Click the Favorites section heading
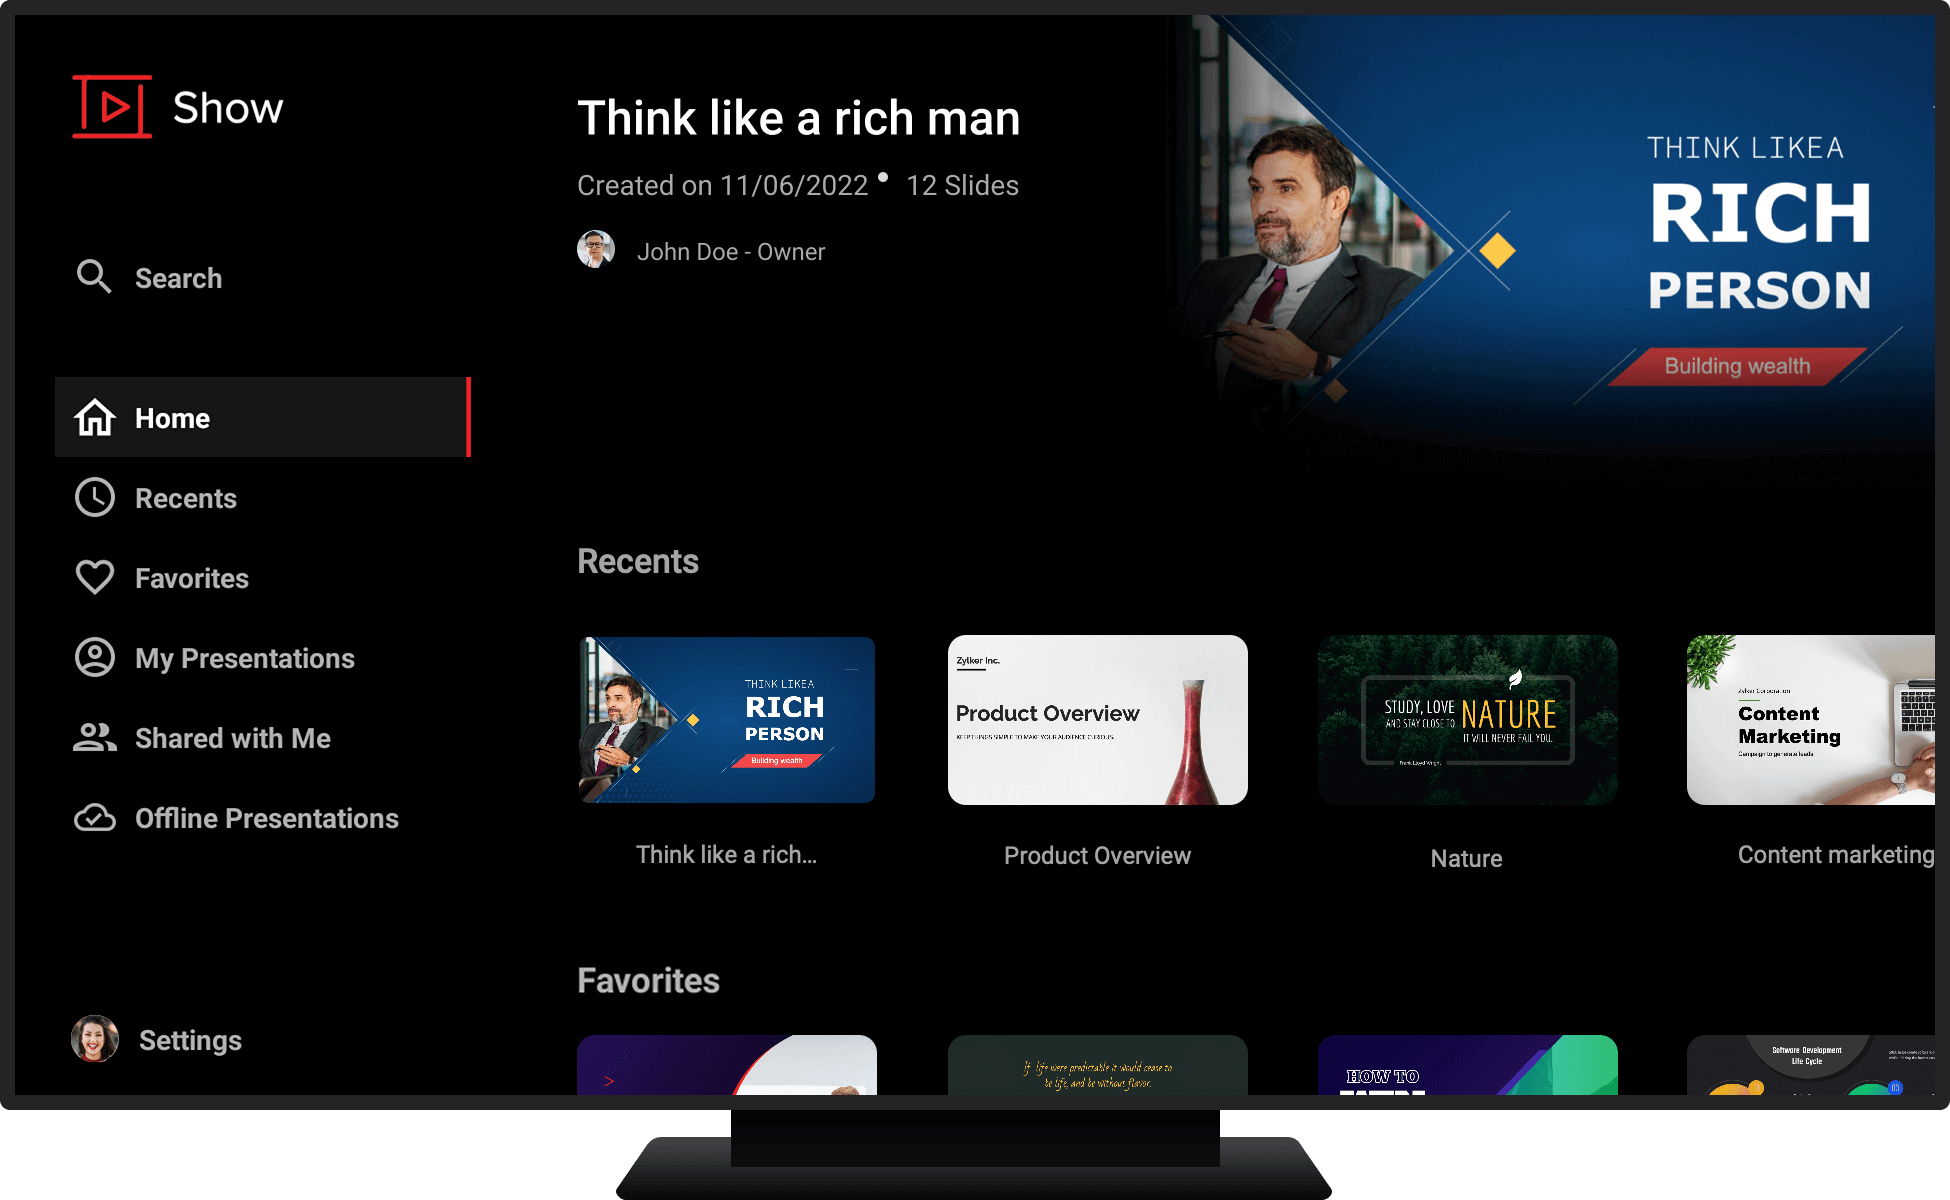Screen dimensions: 1950x1200 click(x=649, y=980)
